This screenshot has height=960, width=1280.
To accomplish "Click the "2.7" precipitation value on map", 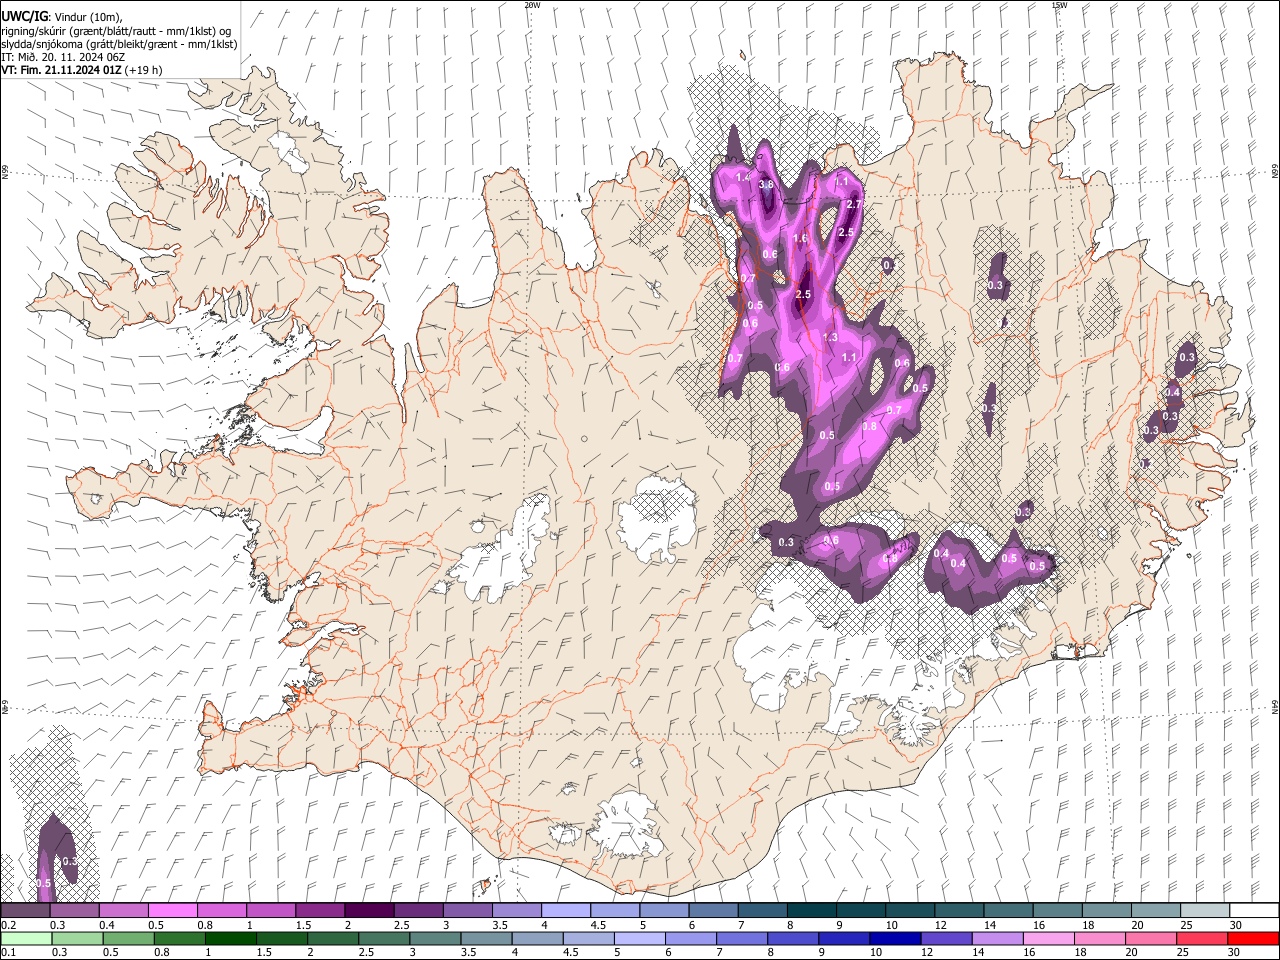I will pos(853,204).
